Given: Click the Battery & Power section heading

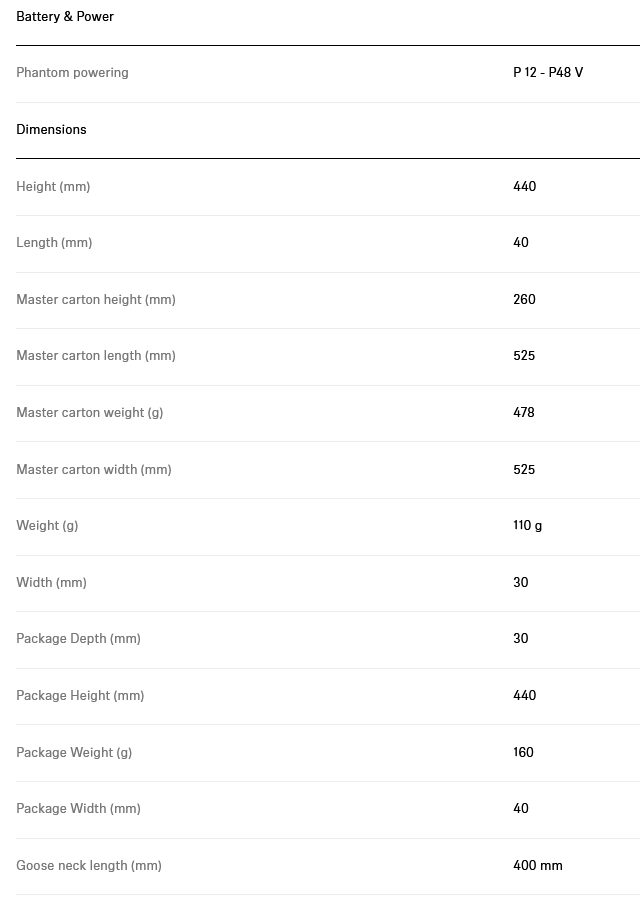Looking at the screenshot, I should (65, 16).
